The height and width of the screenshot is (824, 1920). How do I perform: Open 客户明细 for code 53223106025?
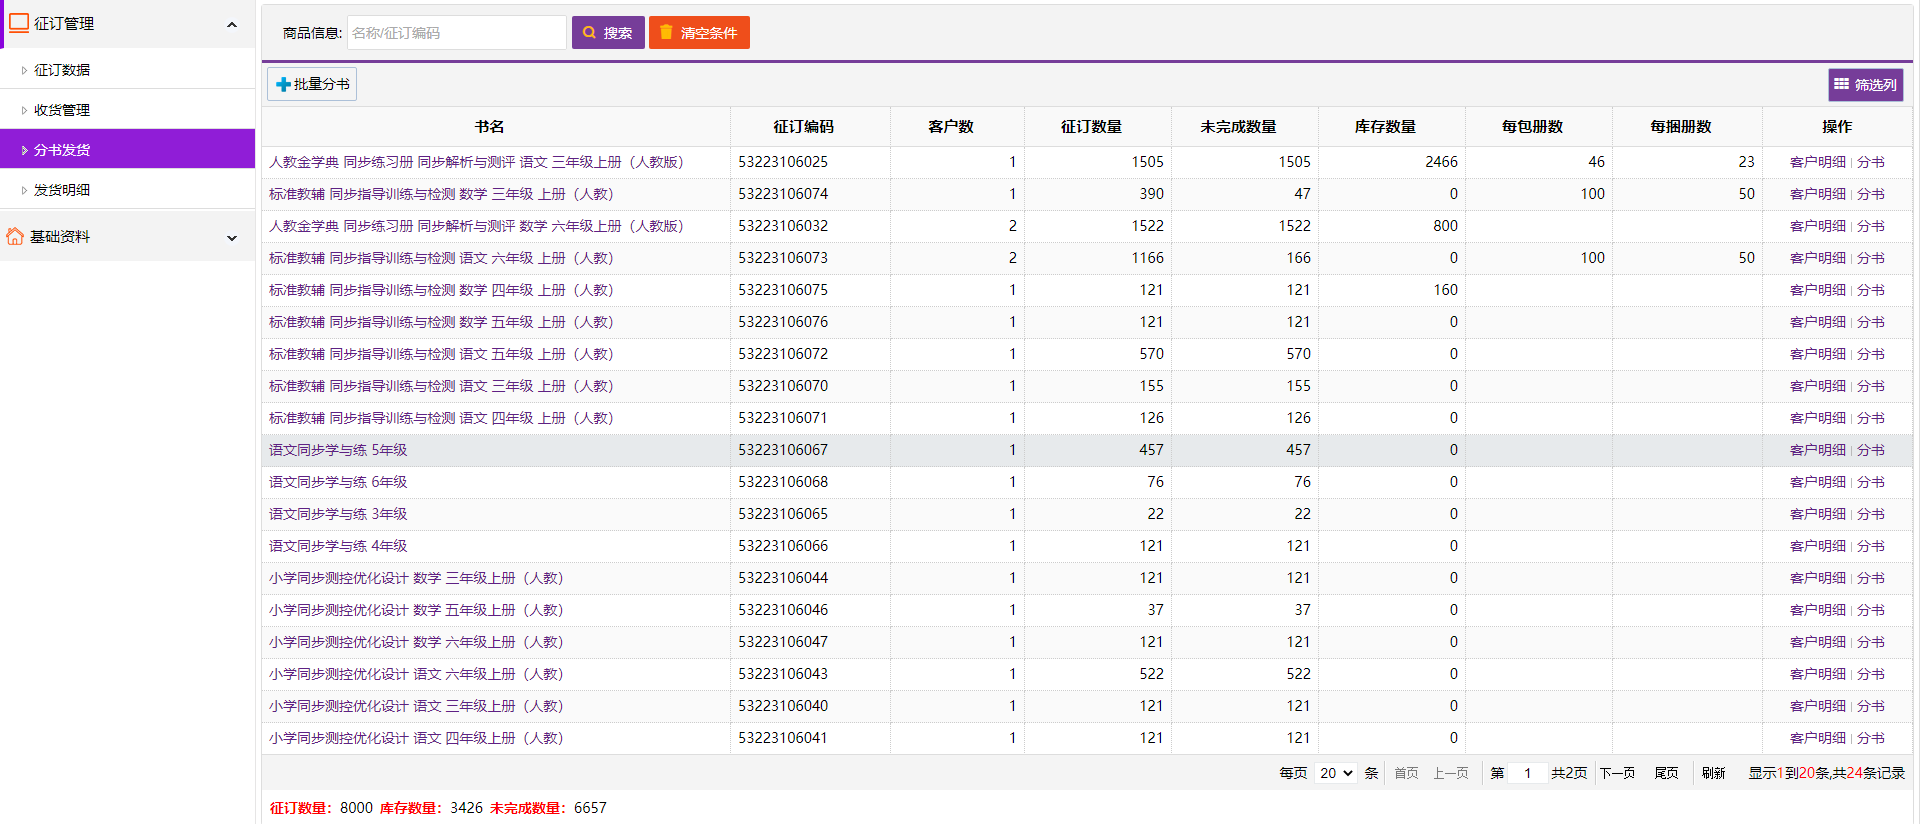(x=1818, y=162)
